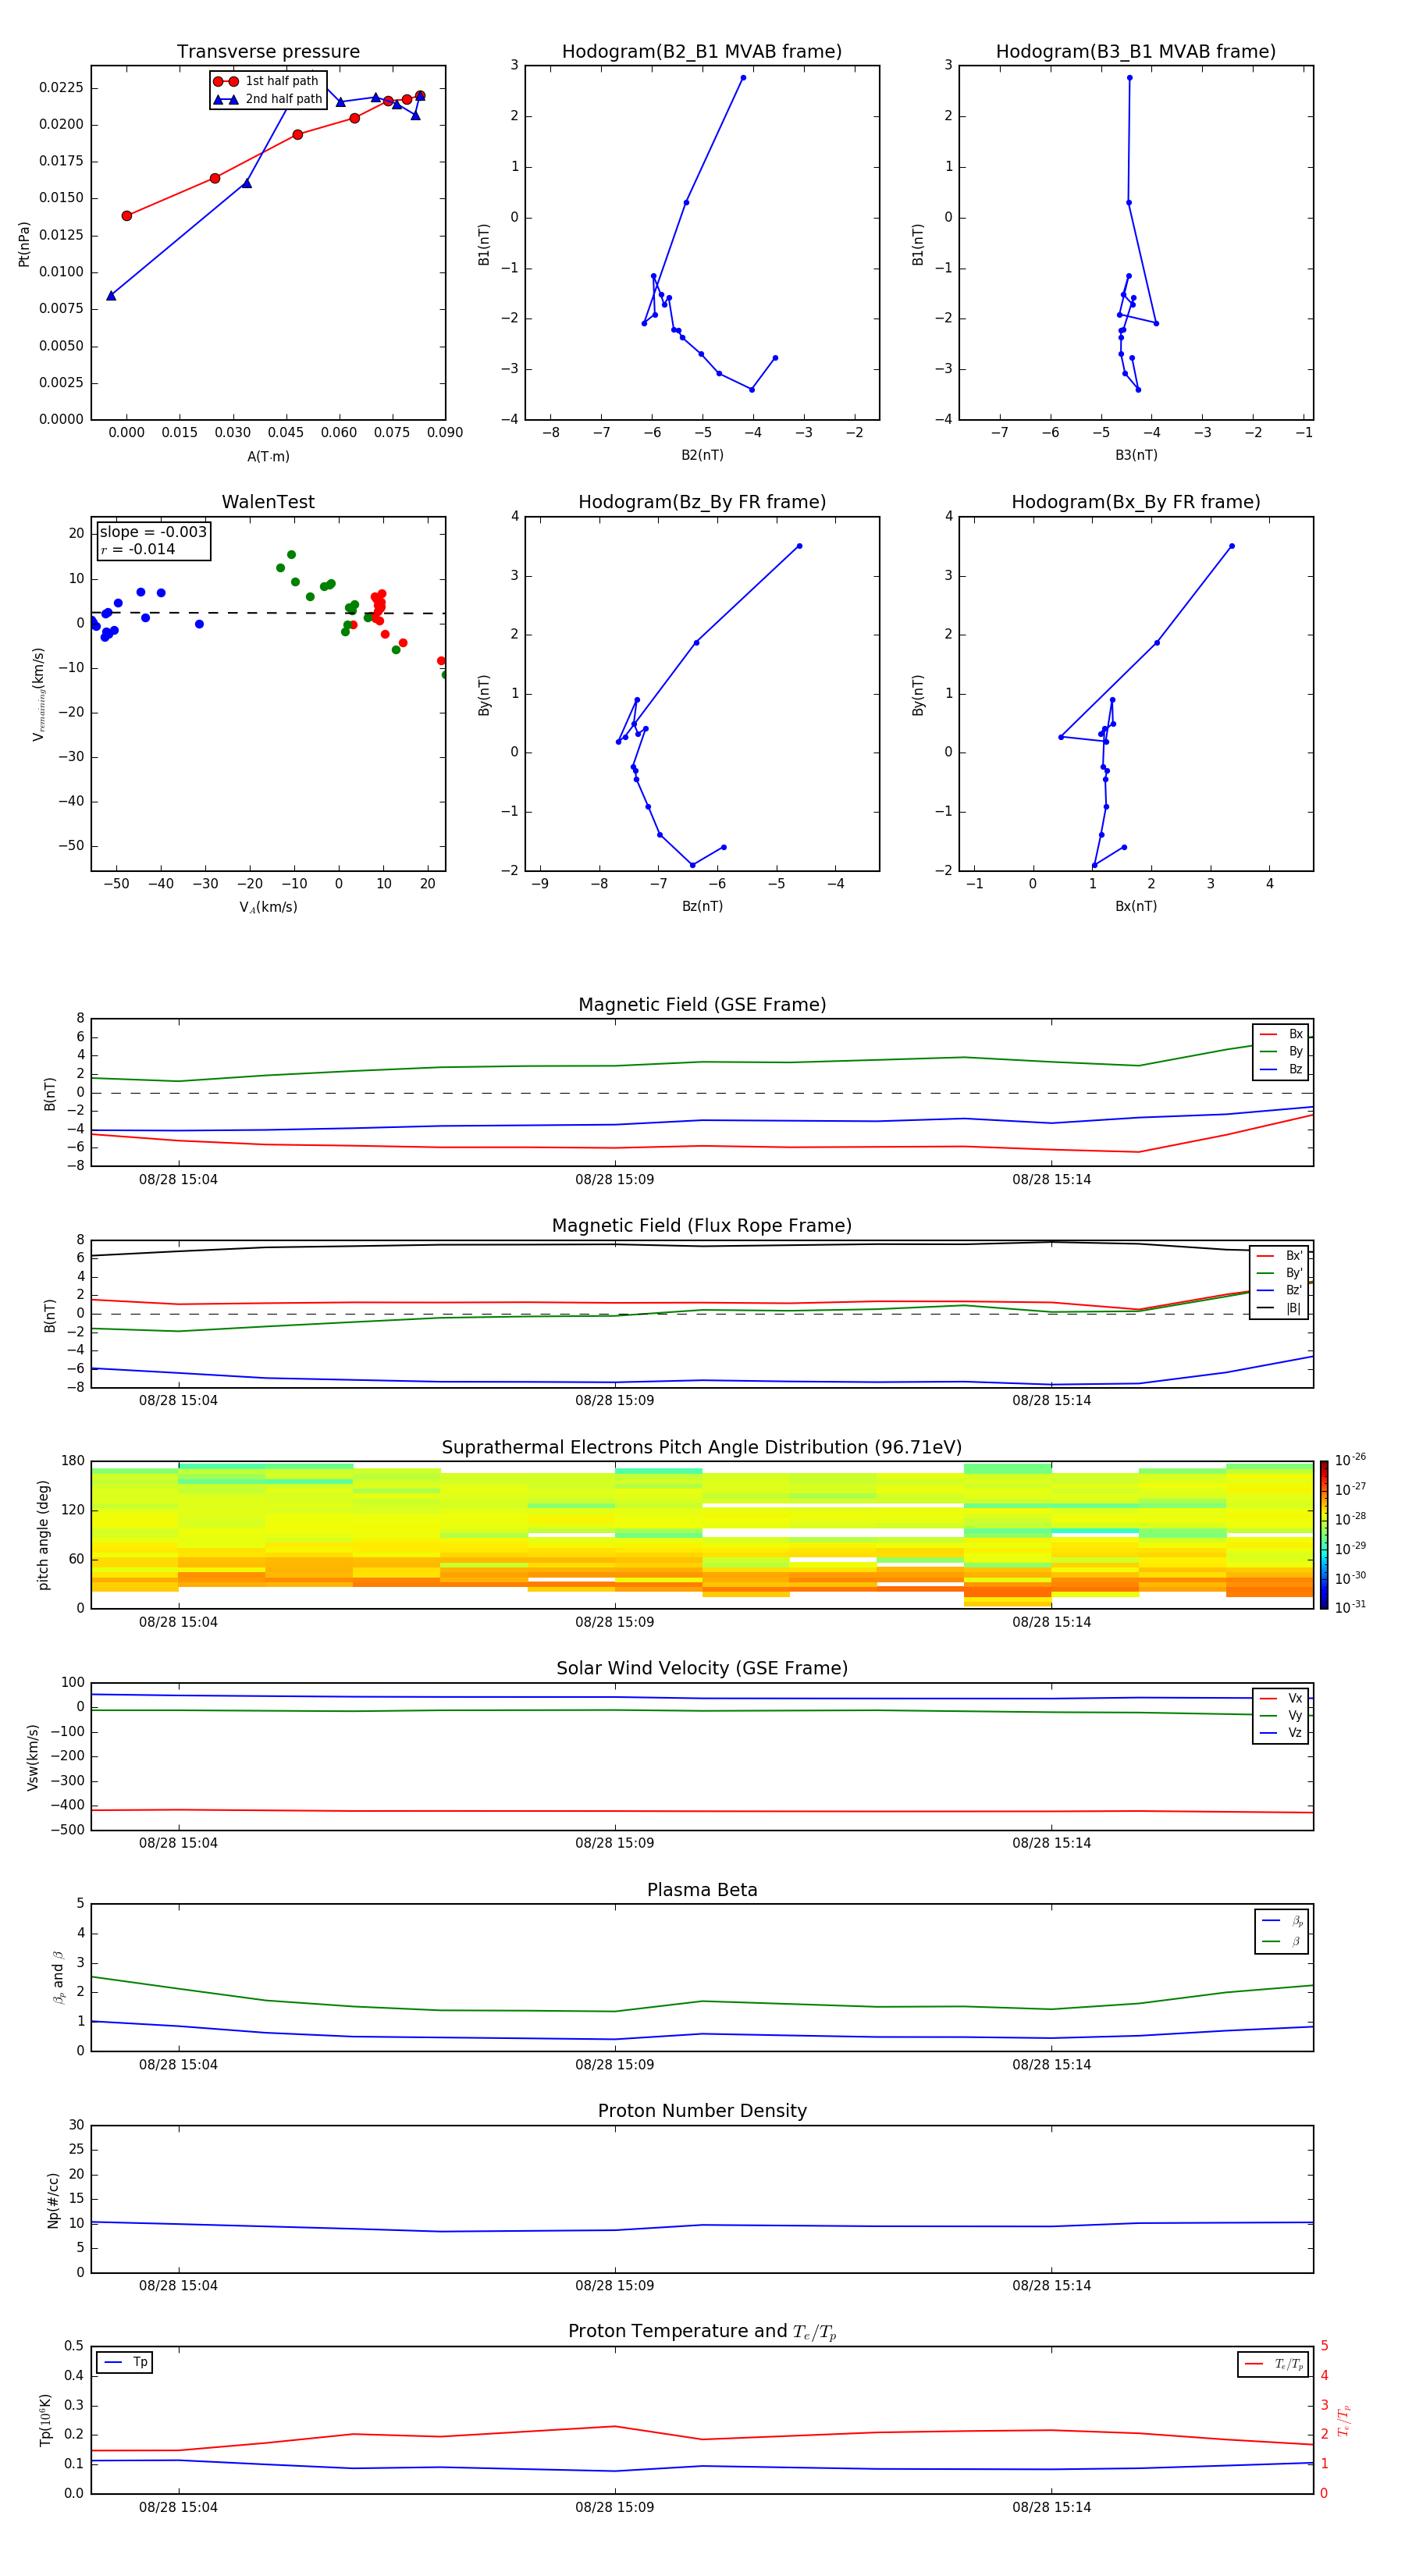The image size is (1405, 2576).
Task: Click the 'slope = -0.003' annotation
Action: (x=153, y=532)
